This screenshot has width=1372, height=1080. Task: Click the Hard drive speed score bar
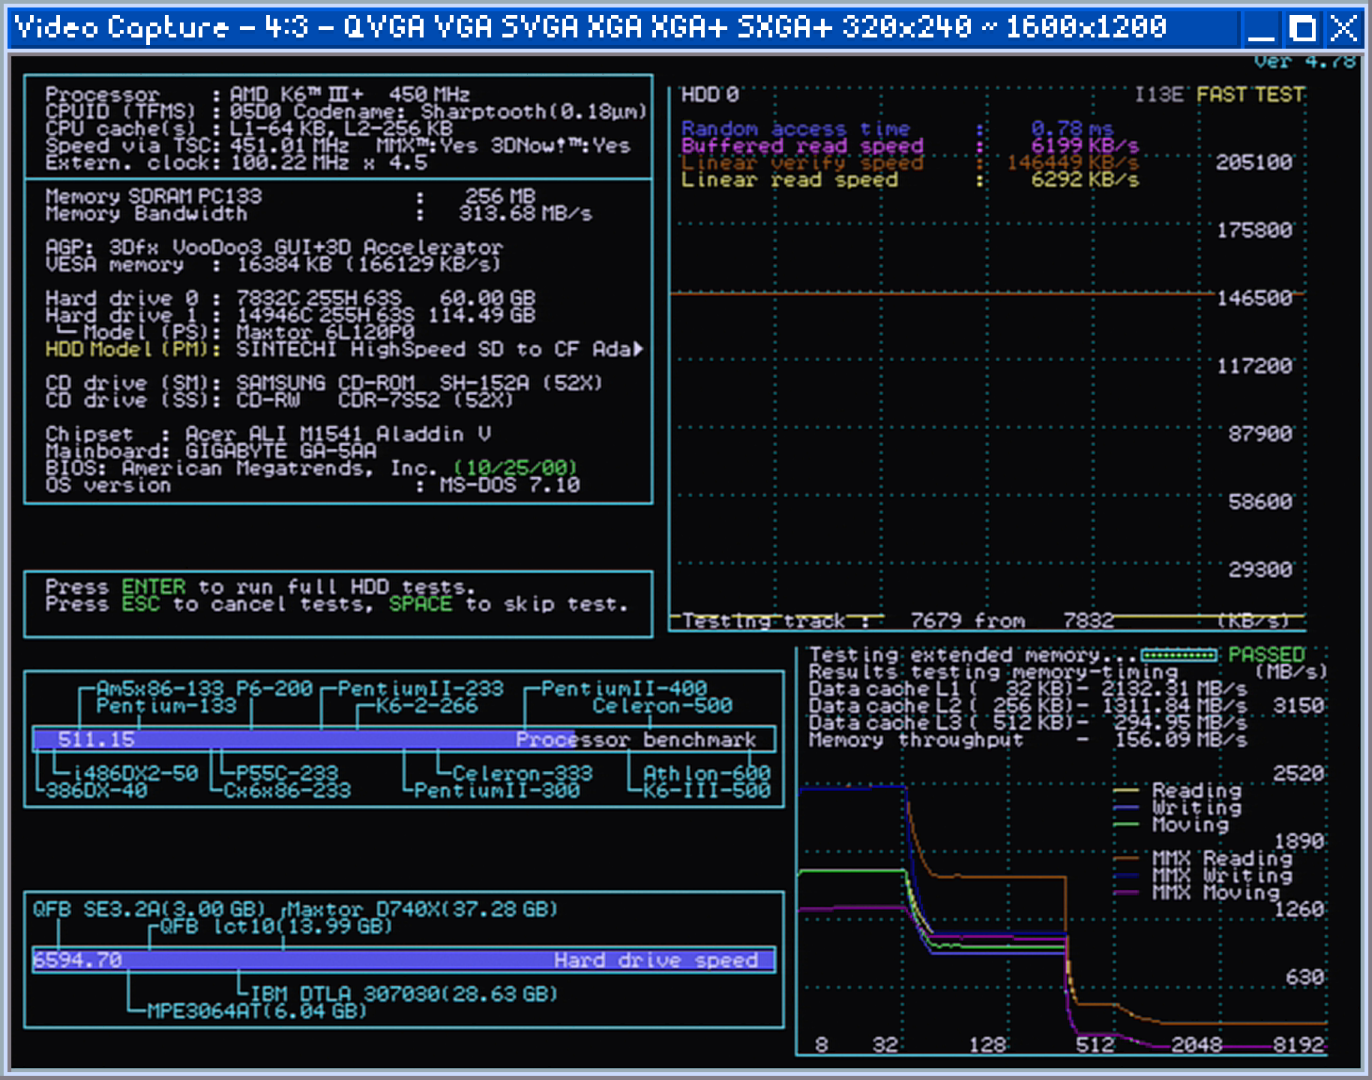pyautogui.click(x=404, y=960)
